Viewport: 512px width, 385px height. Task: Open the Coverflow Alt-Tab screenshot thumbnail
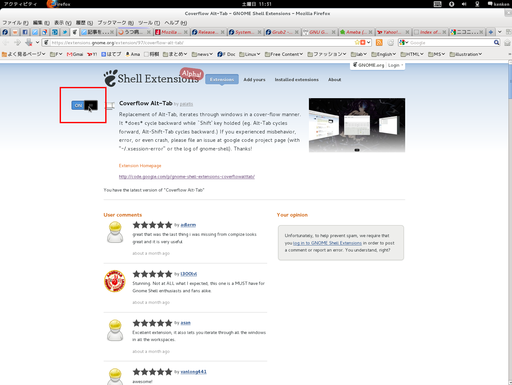(x=357, y=125)
